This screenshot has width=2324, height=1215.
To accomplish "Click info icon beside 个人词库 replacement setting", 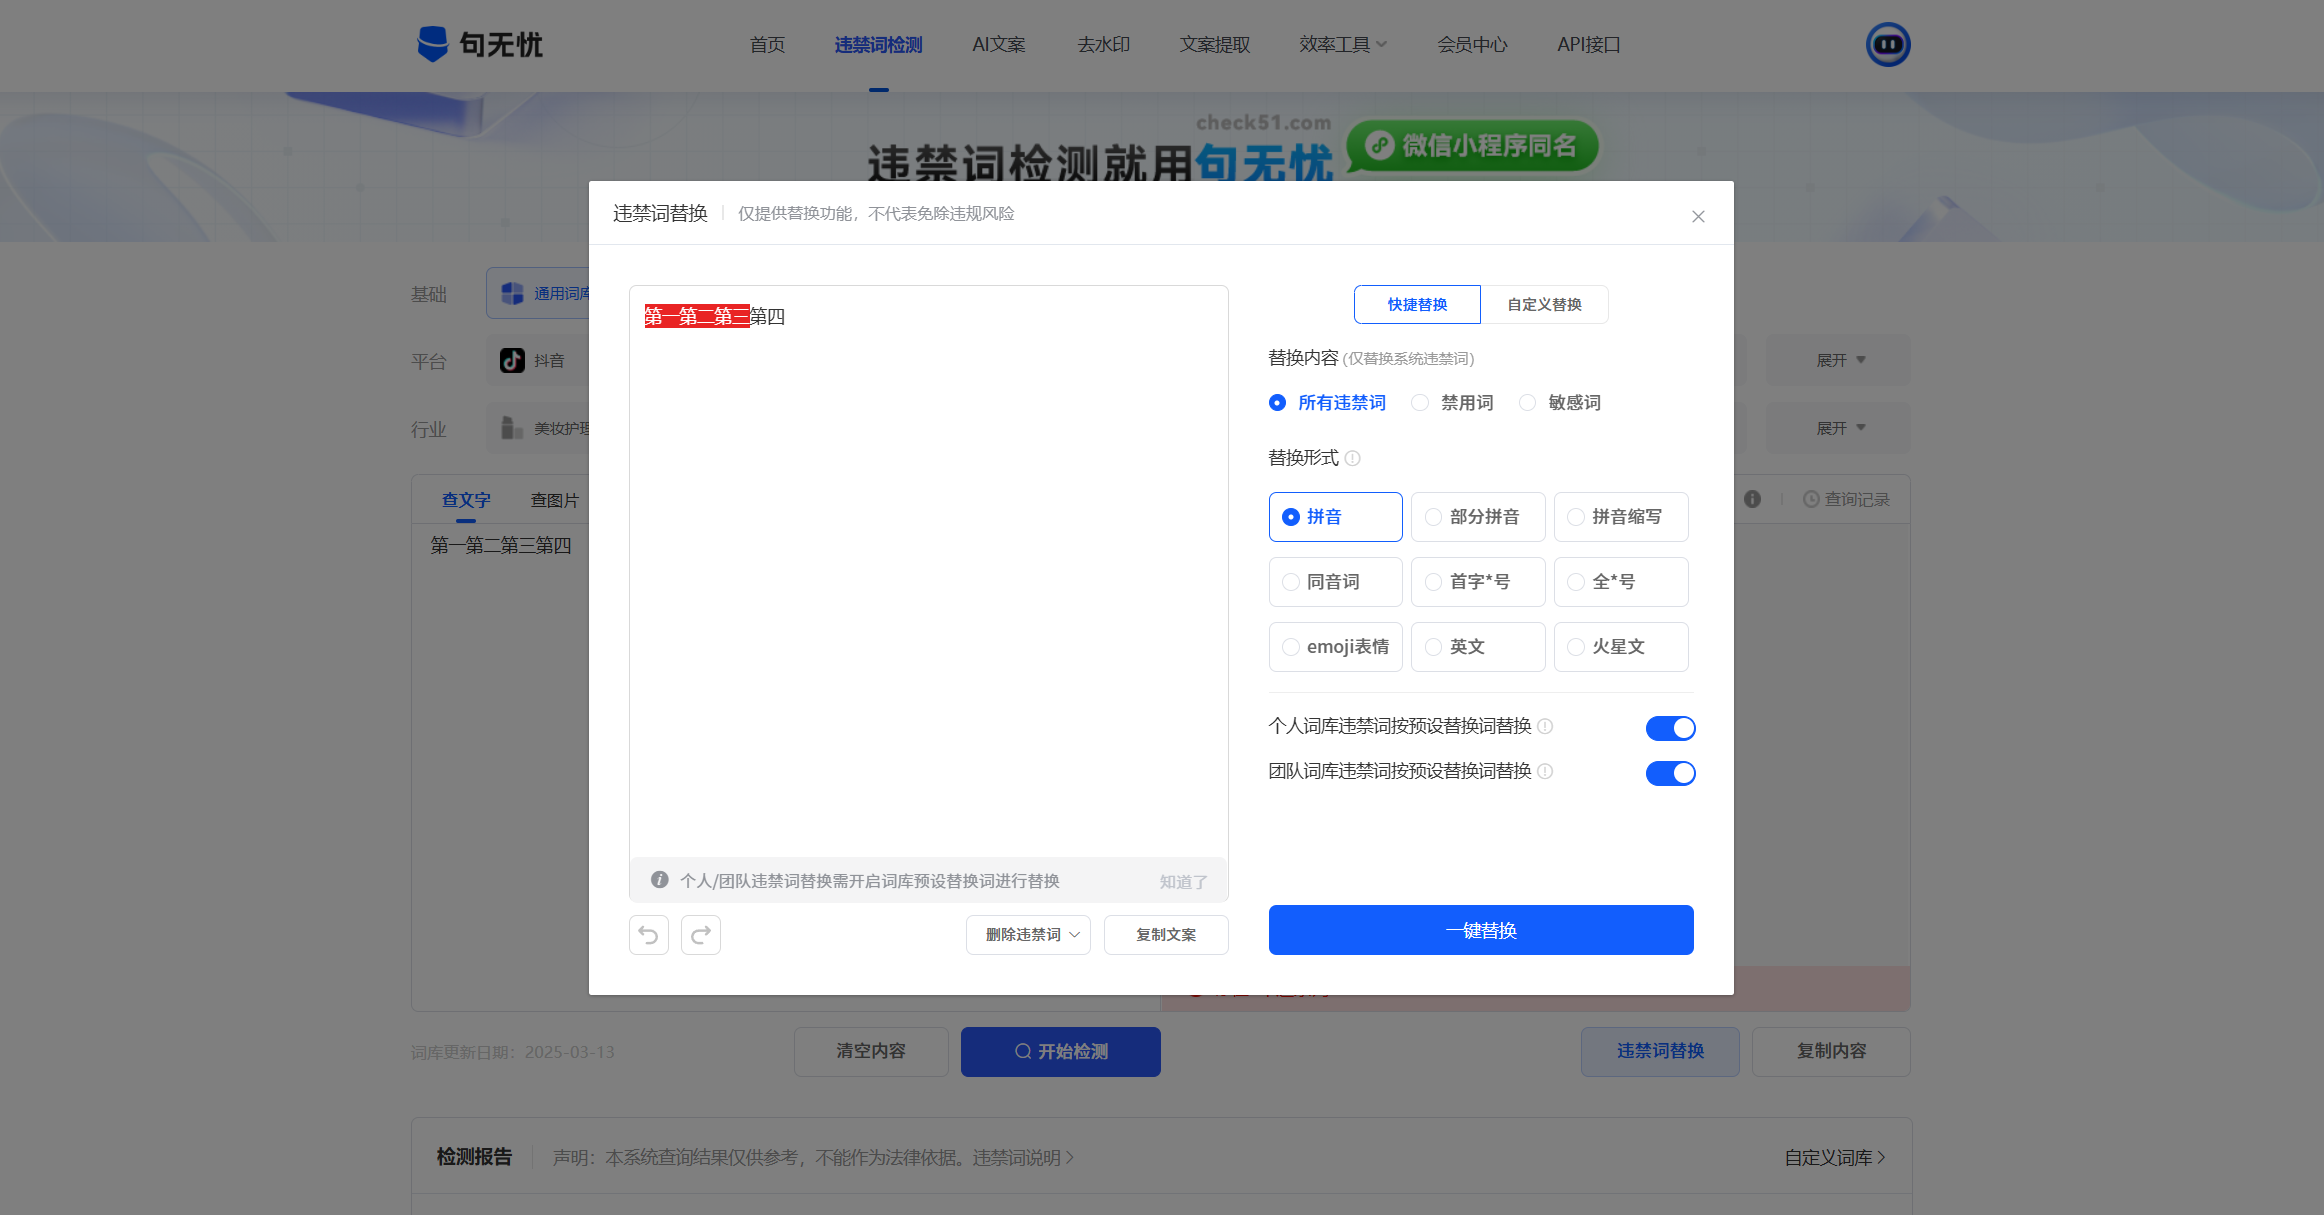I will (1545, 726).
